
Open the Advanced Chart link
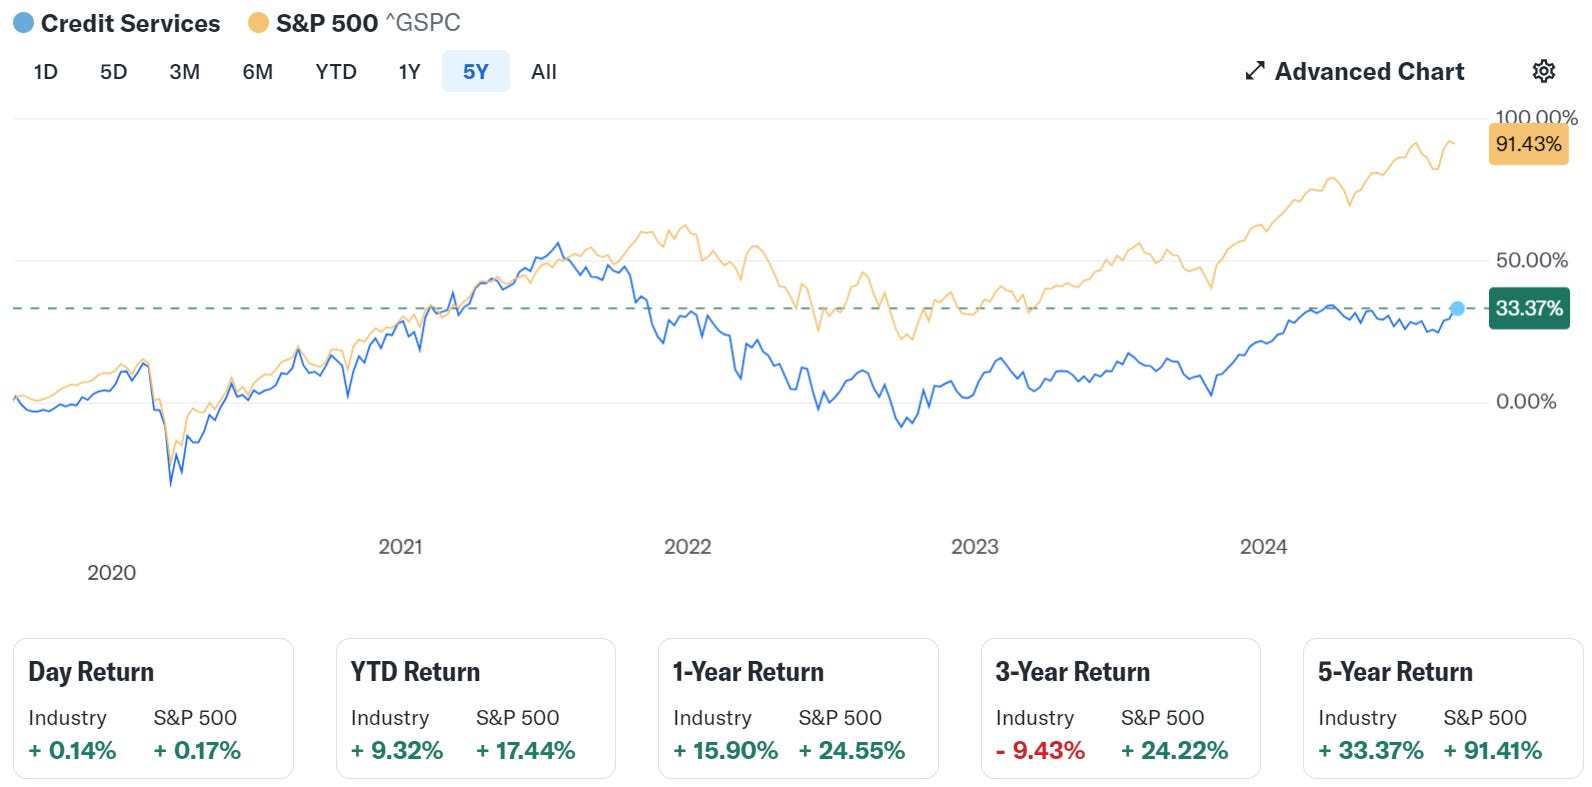pyautogui.click(x=1355, y=71)
